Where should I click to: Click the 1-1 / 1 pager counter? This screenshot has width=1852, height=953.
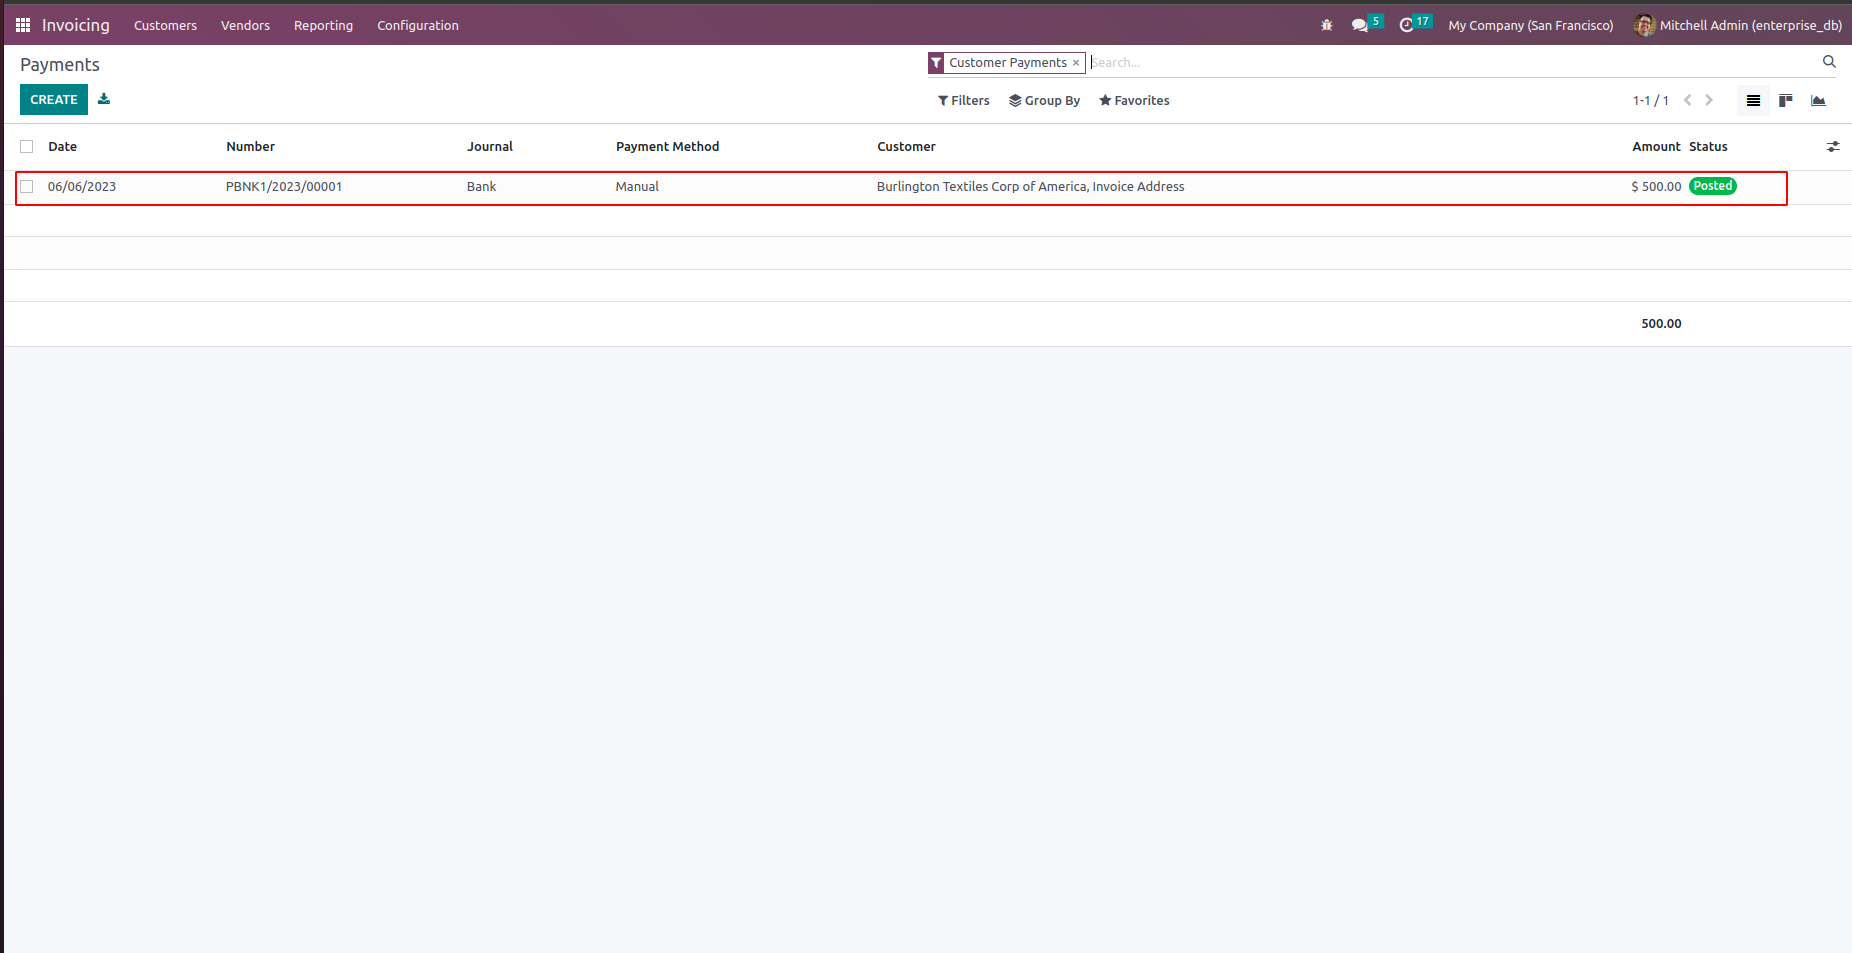[x=1650, y=100]
